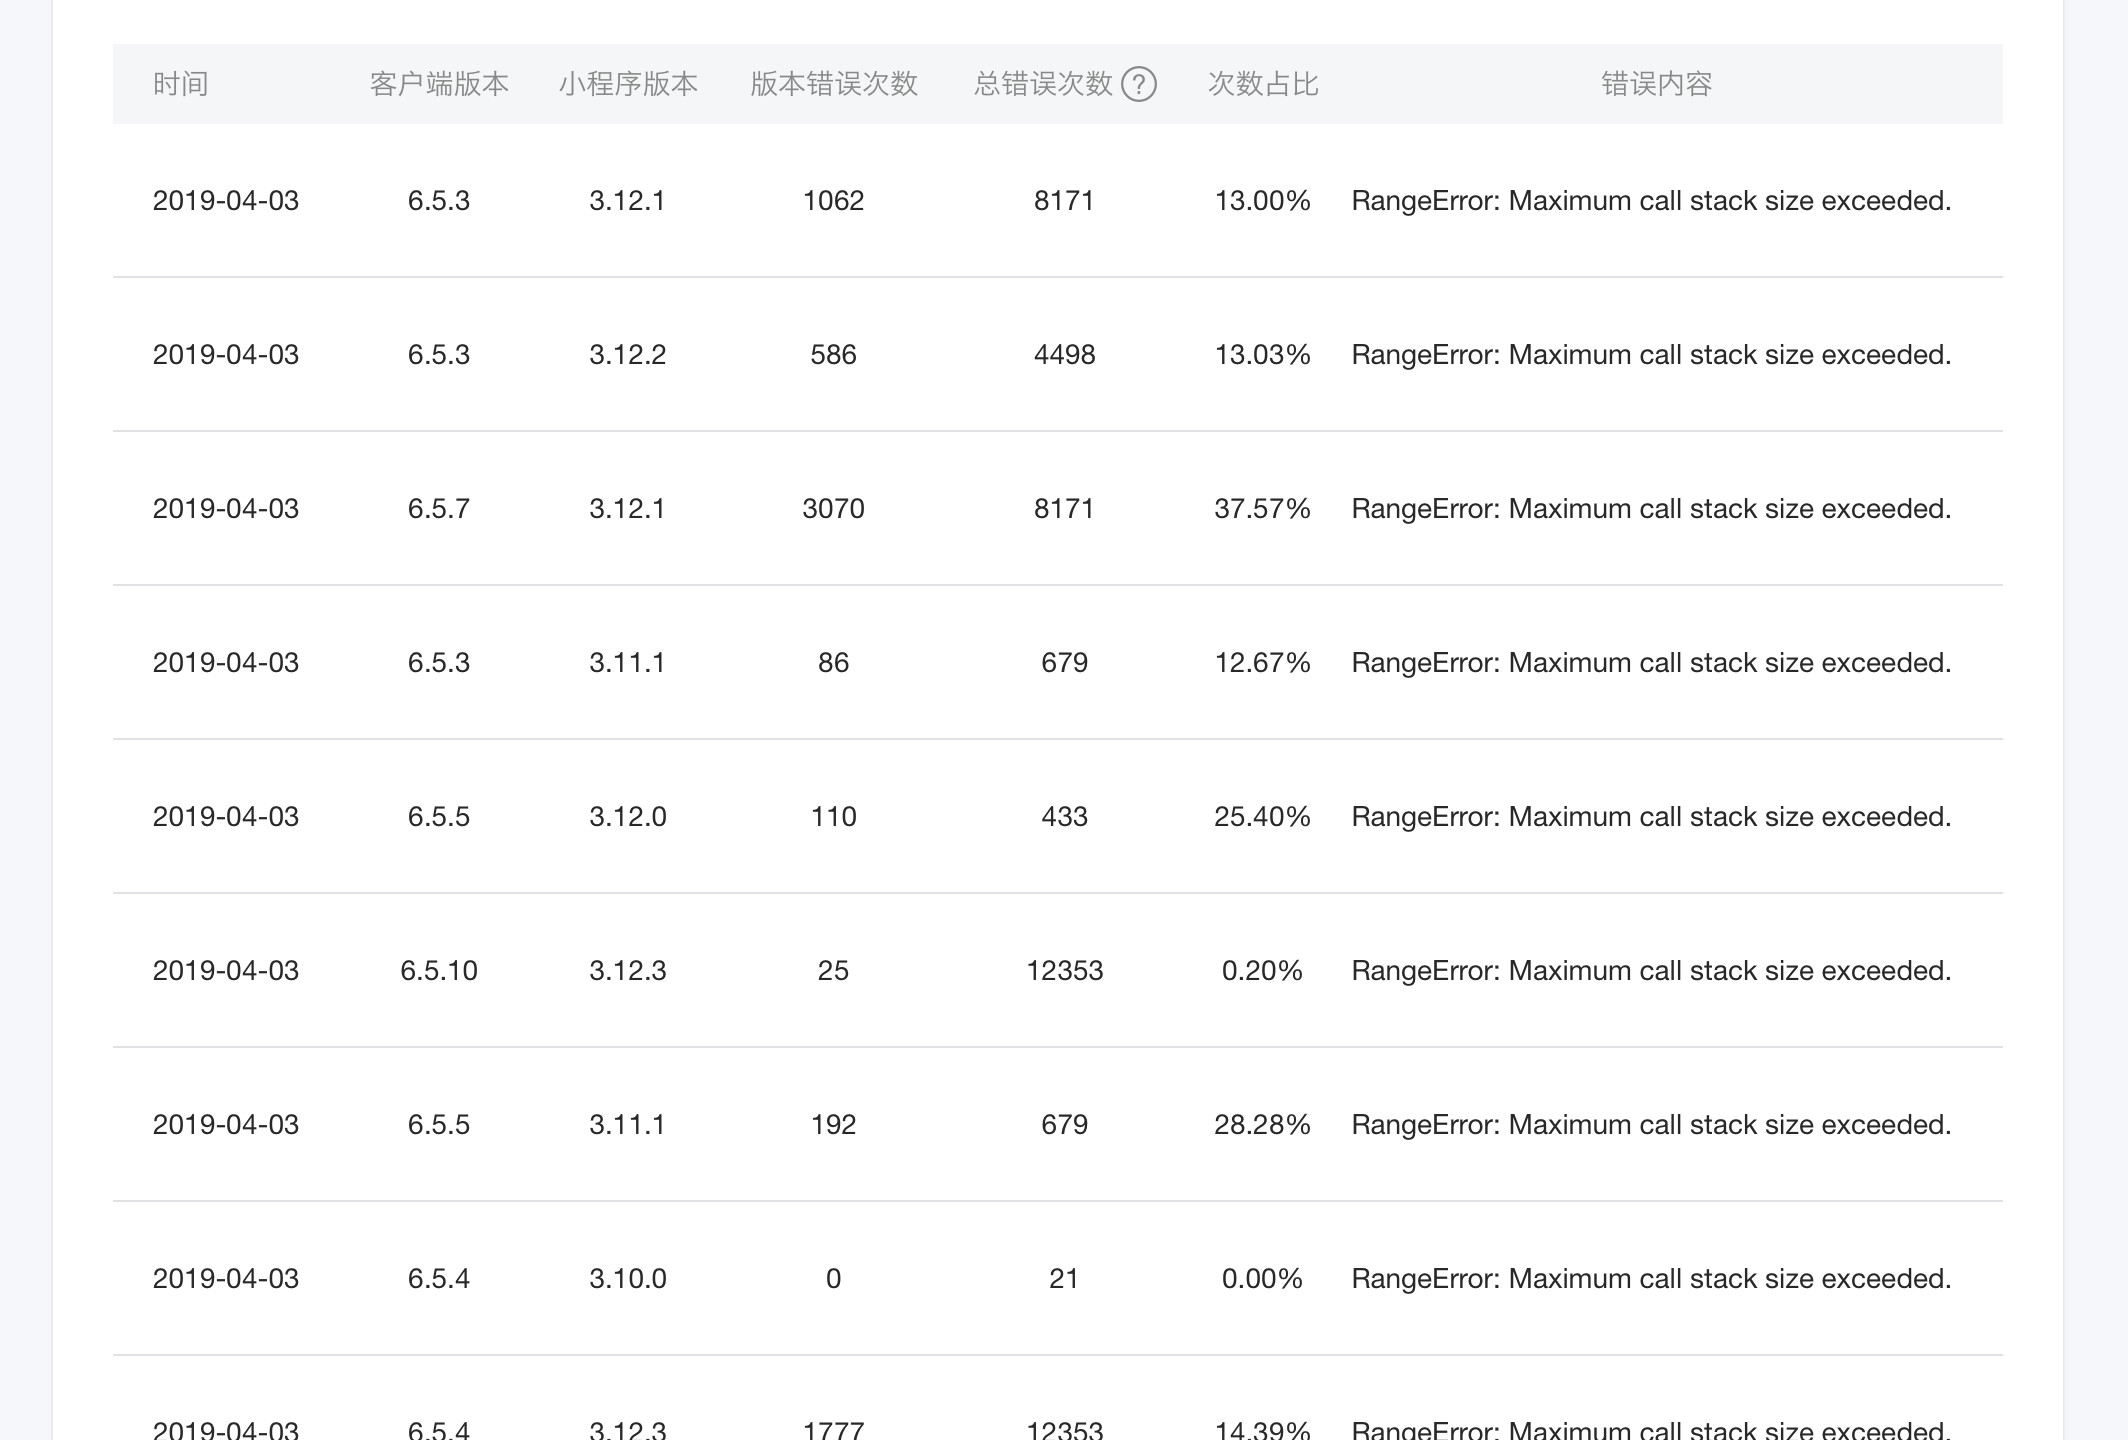Click the 次数占比 column header

coord(1262,84)
